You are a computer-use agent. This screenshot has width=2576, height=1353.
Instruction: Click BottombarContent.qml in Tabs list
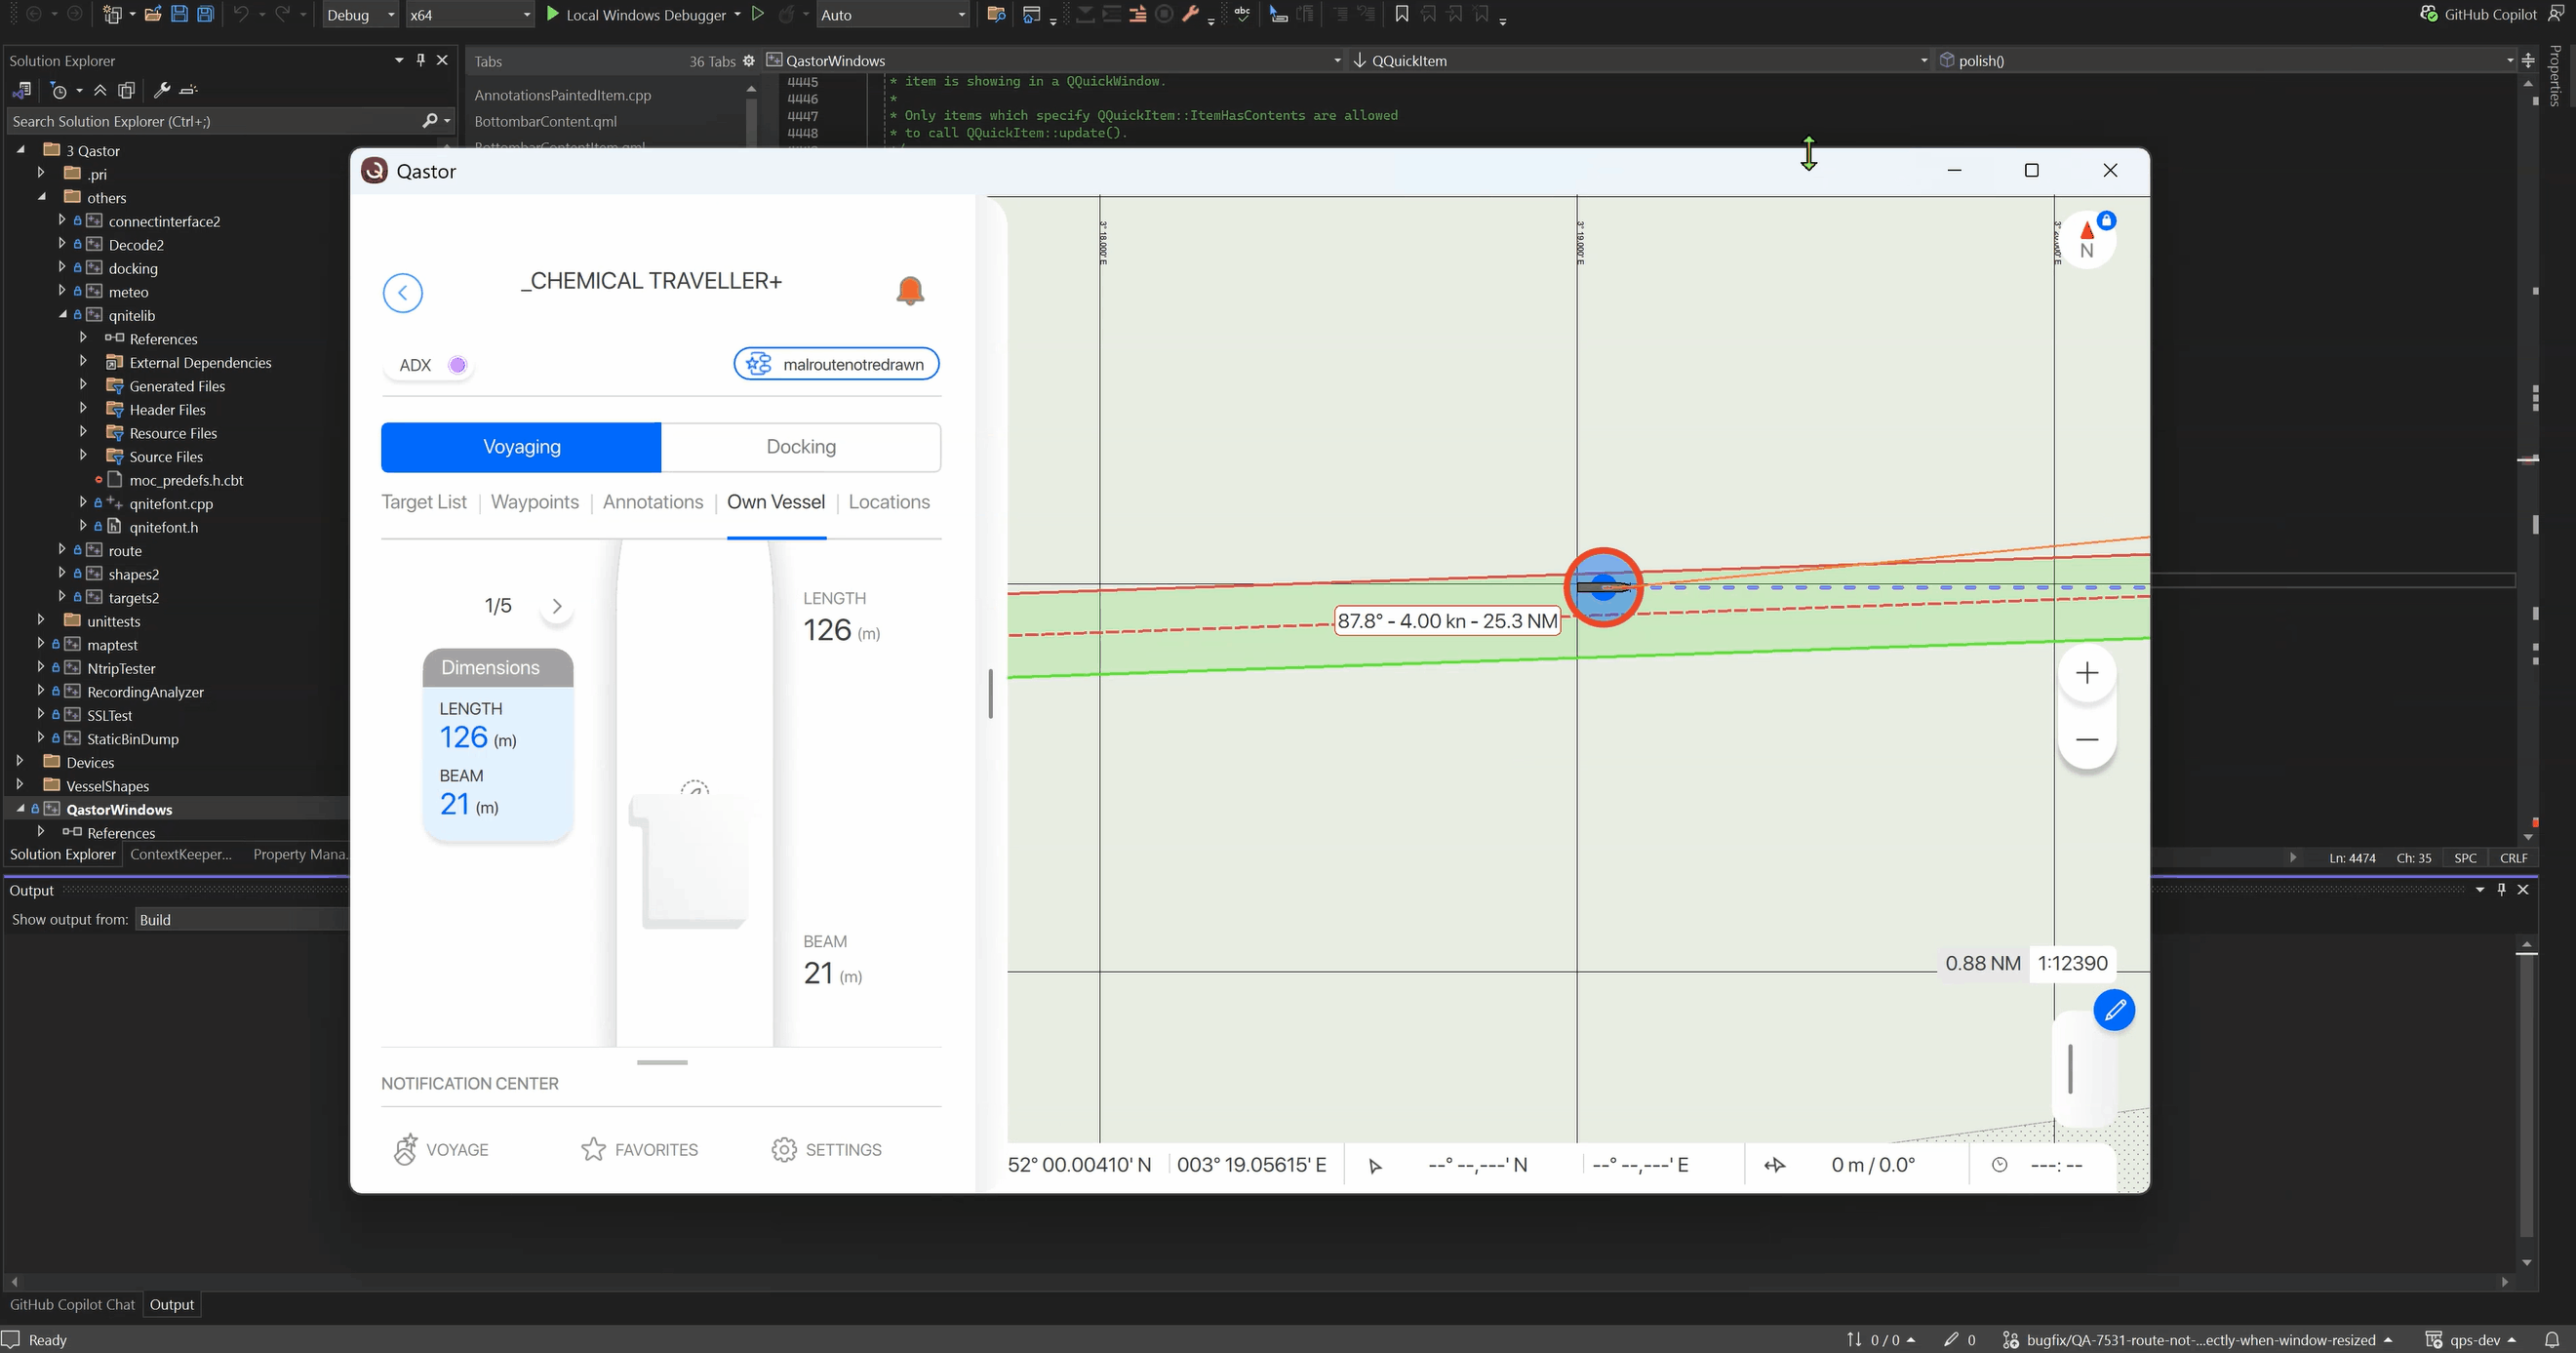point(545,121)
